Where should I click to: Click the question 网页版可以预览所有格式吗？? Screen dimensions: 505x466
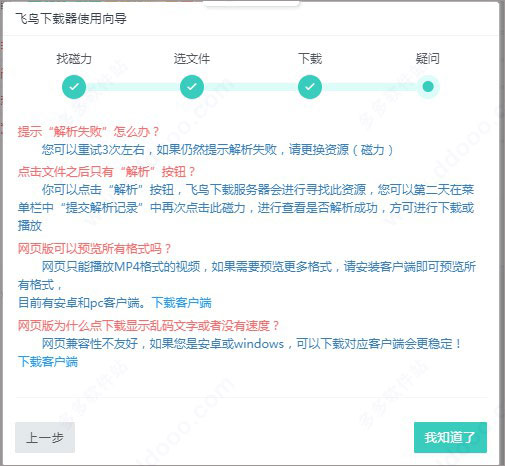tap(95, 249)
